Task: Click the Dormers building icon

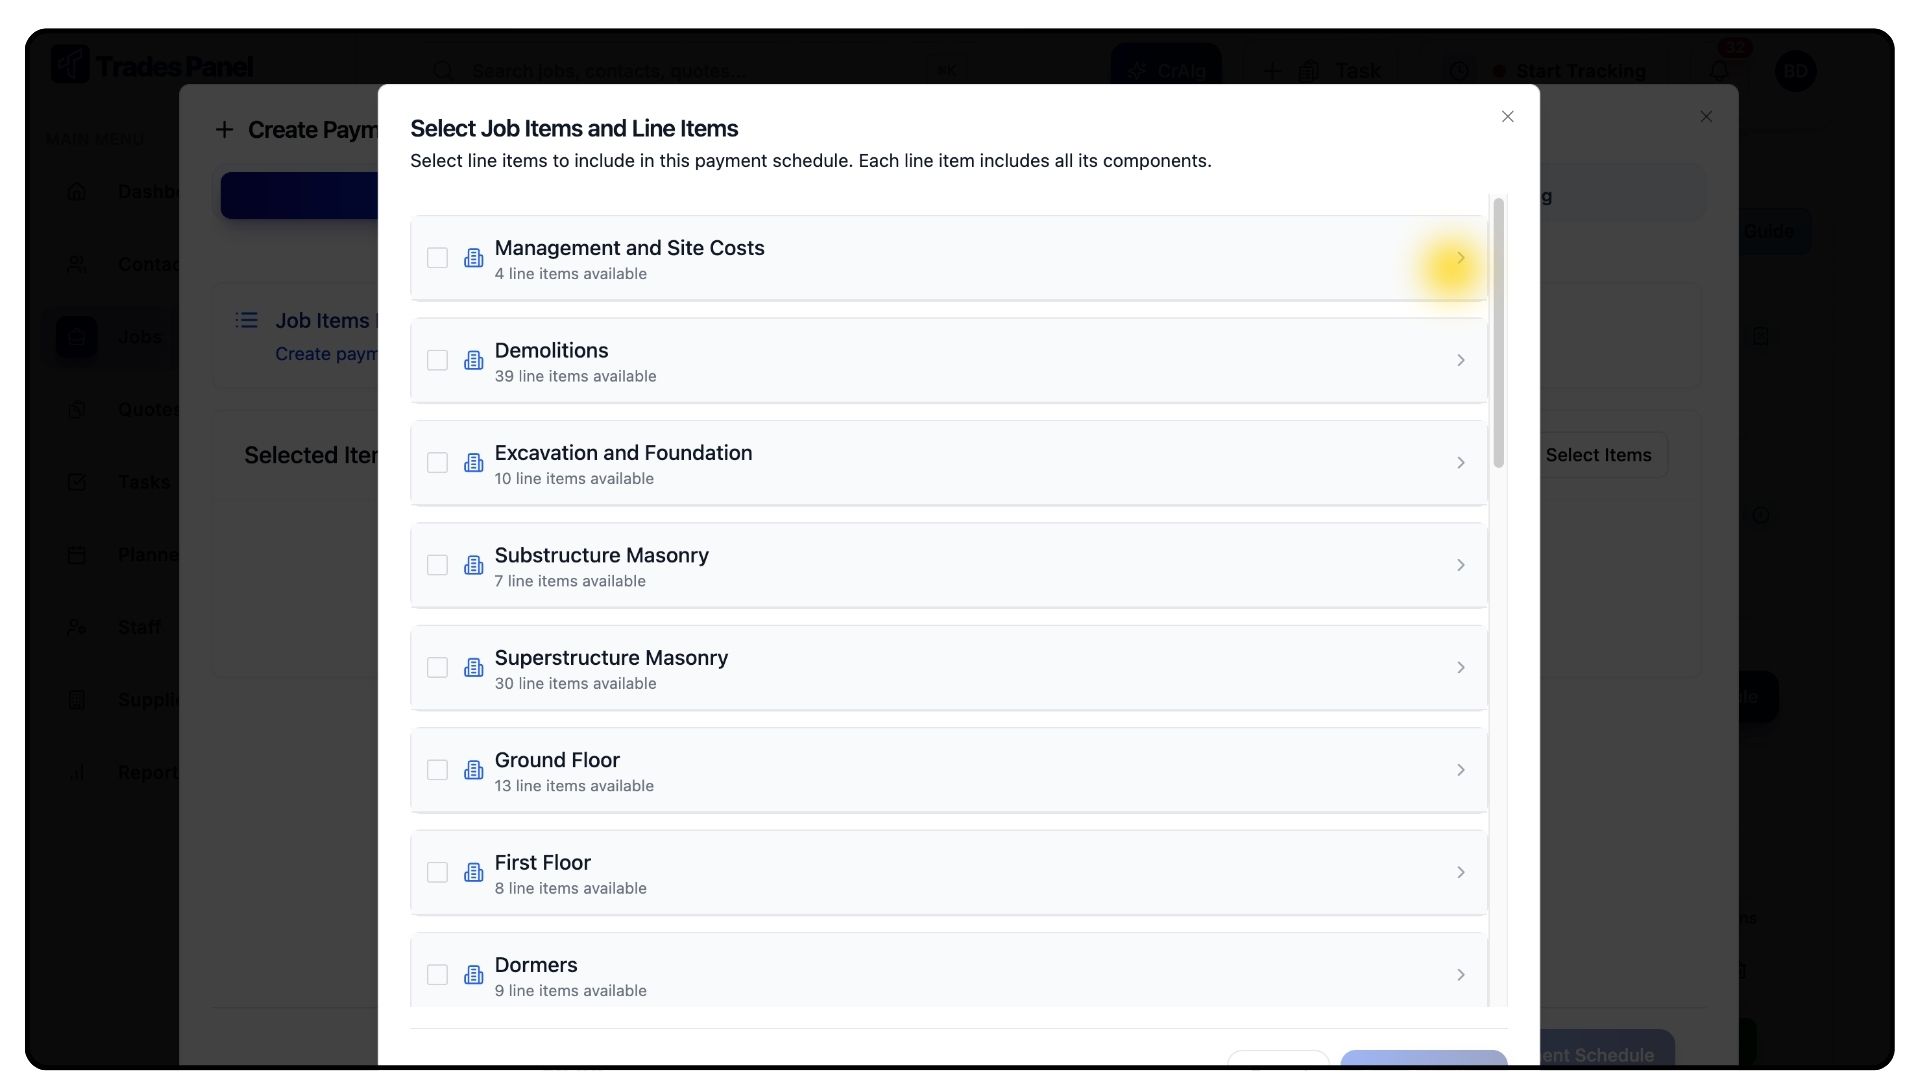Action: coord(474,975)
